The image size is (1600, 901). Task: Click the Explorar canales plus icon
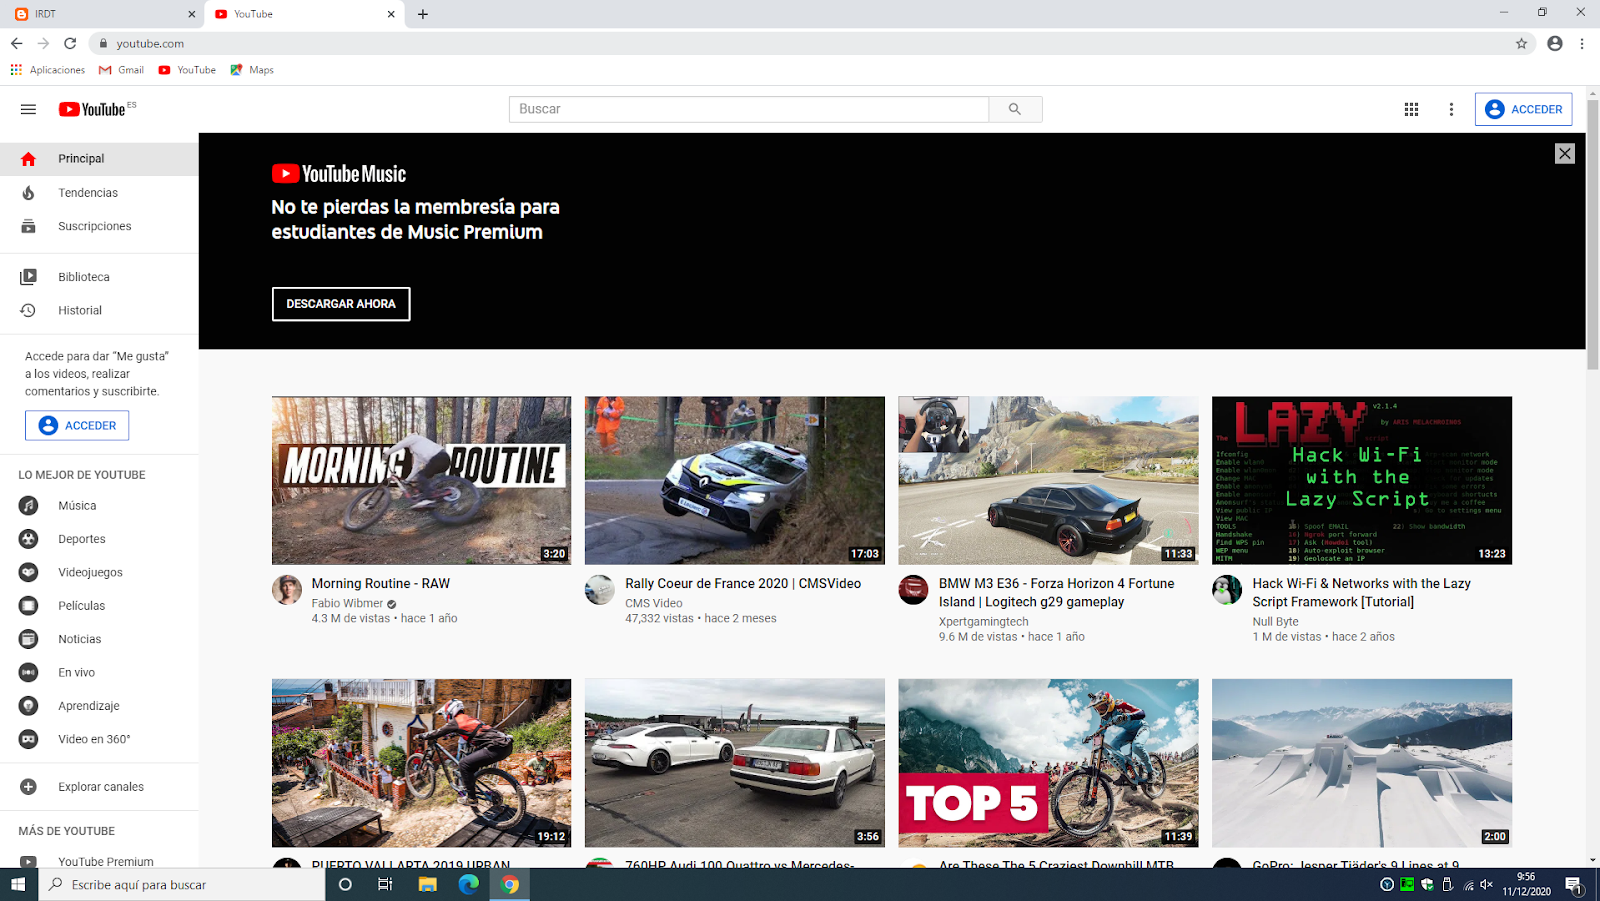[x=28, y=787]
